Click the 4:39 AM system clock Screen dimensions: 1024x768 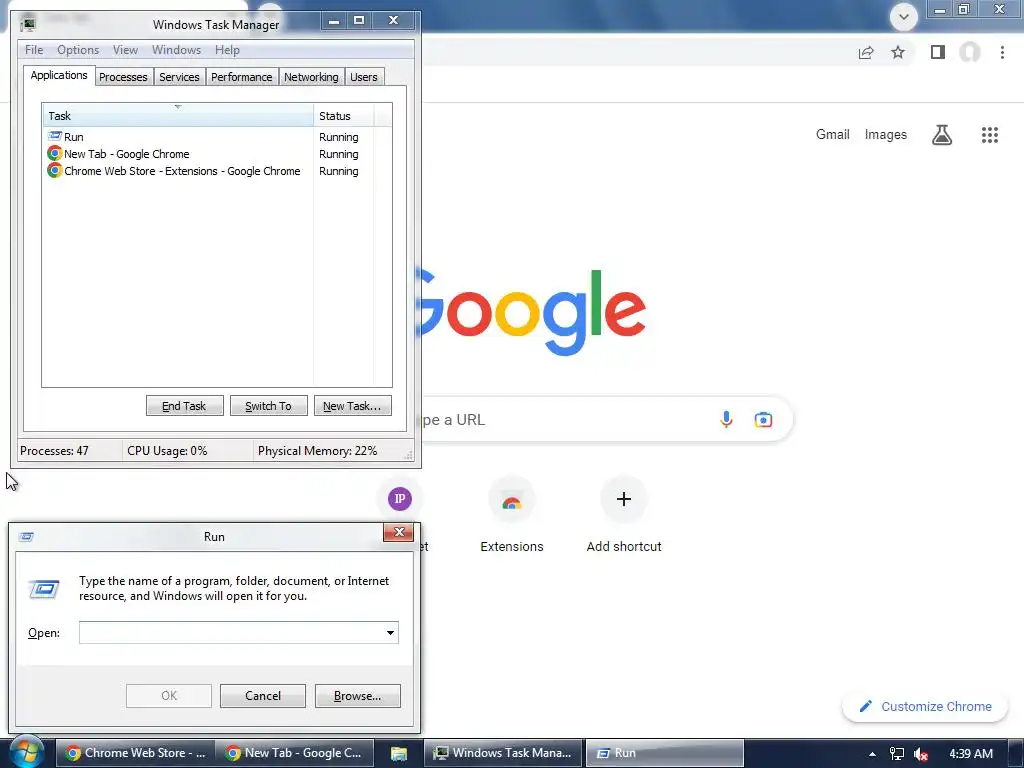point(970,754)
